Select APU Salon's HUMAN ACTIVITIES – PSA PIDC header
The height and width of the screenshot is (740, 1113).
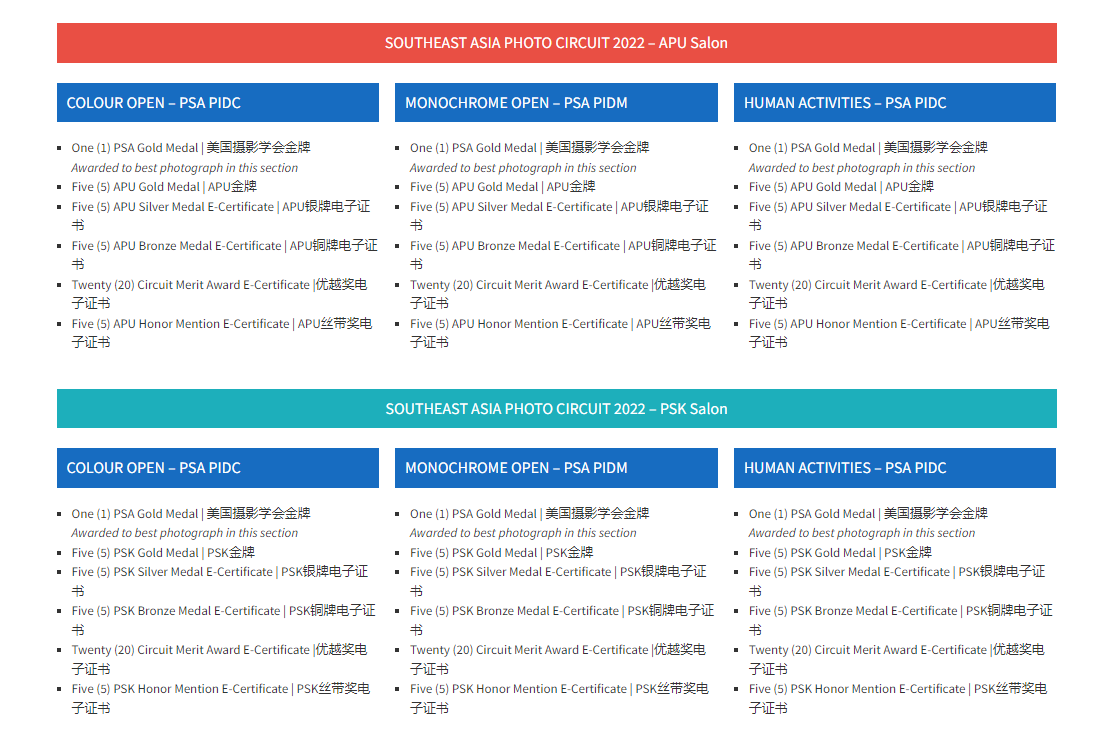click(895, 103)
